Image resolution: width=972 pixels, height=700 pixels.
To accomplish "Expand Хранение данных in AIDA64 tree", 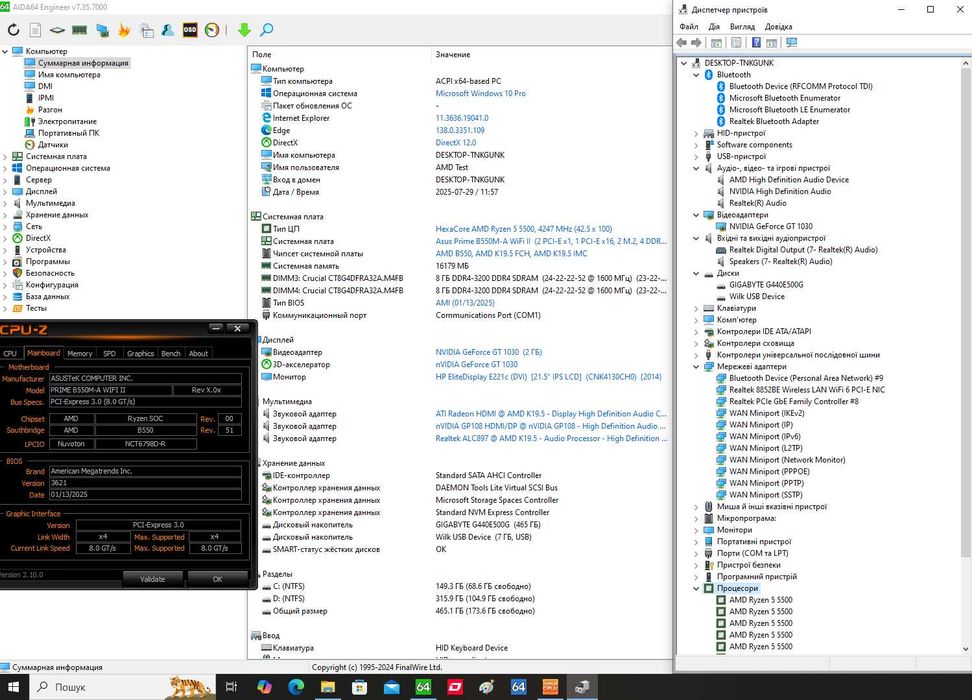I will [5, 215].
